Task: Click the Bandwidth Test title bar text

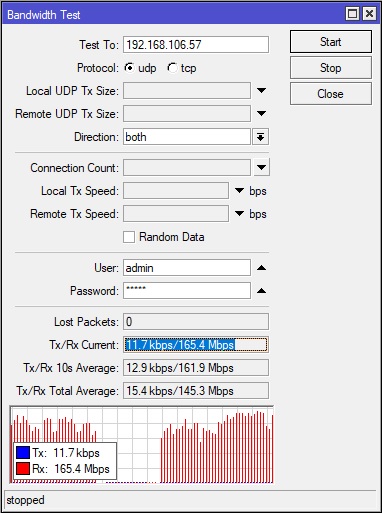Action: 44,15
